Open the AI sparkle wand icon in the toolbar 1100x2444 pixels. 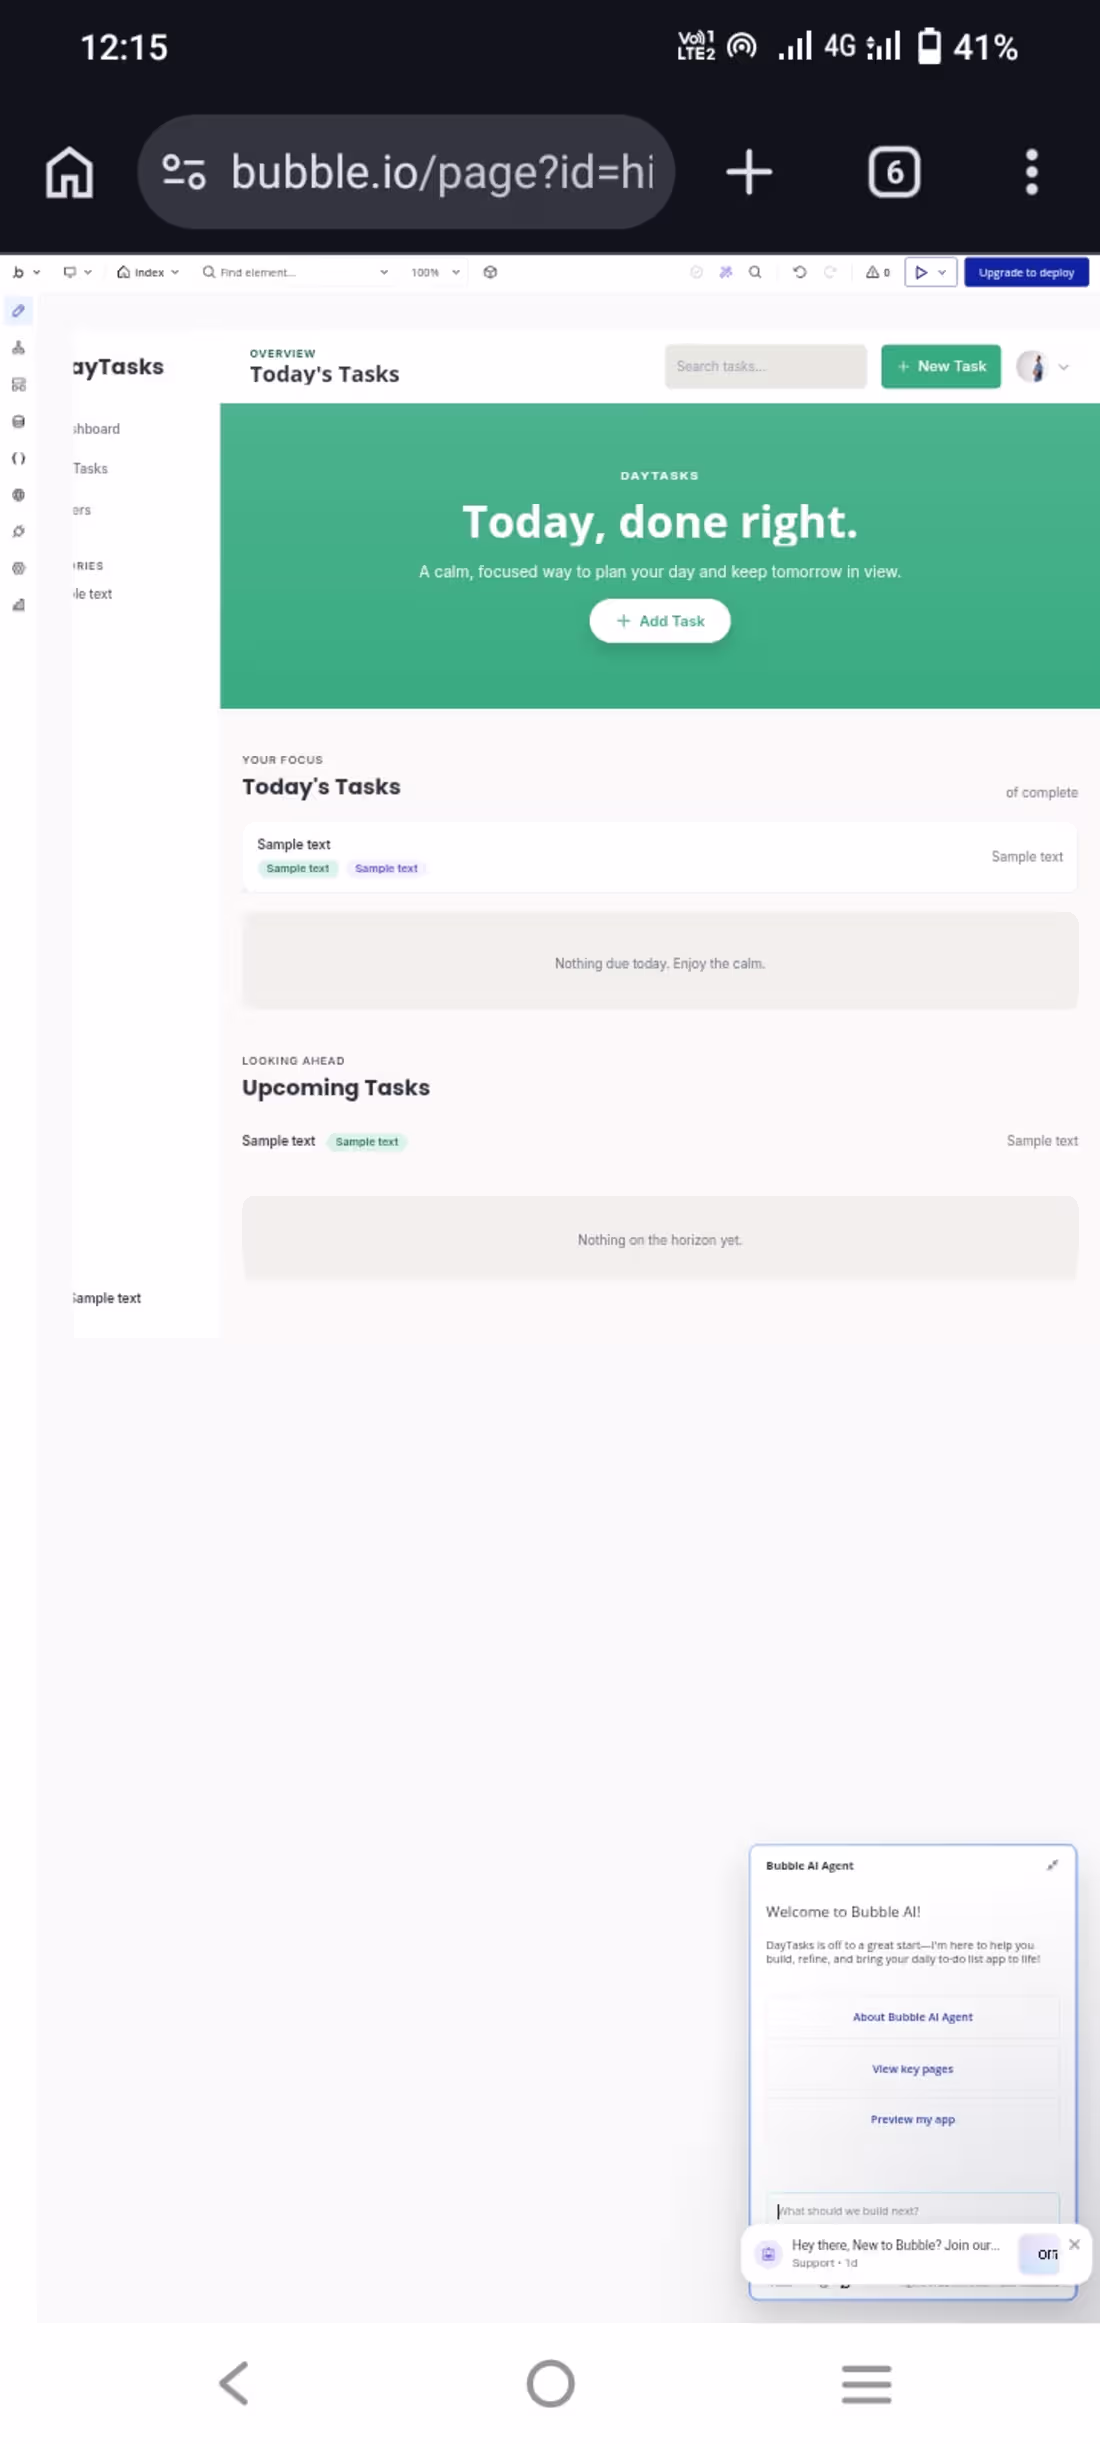click(726, 272)
